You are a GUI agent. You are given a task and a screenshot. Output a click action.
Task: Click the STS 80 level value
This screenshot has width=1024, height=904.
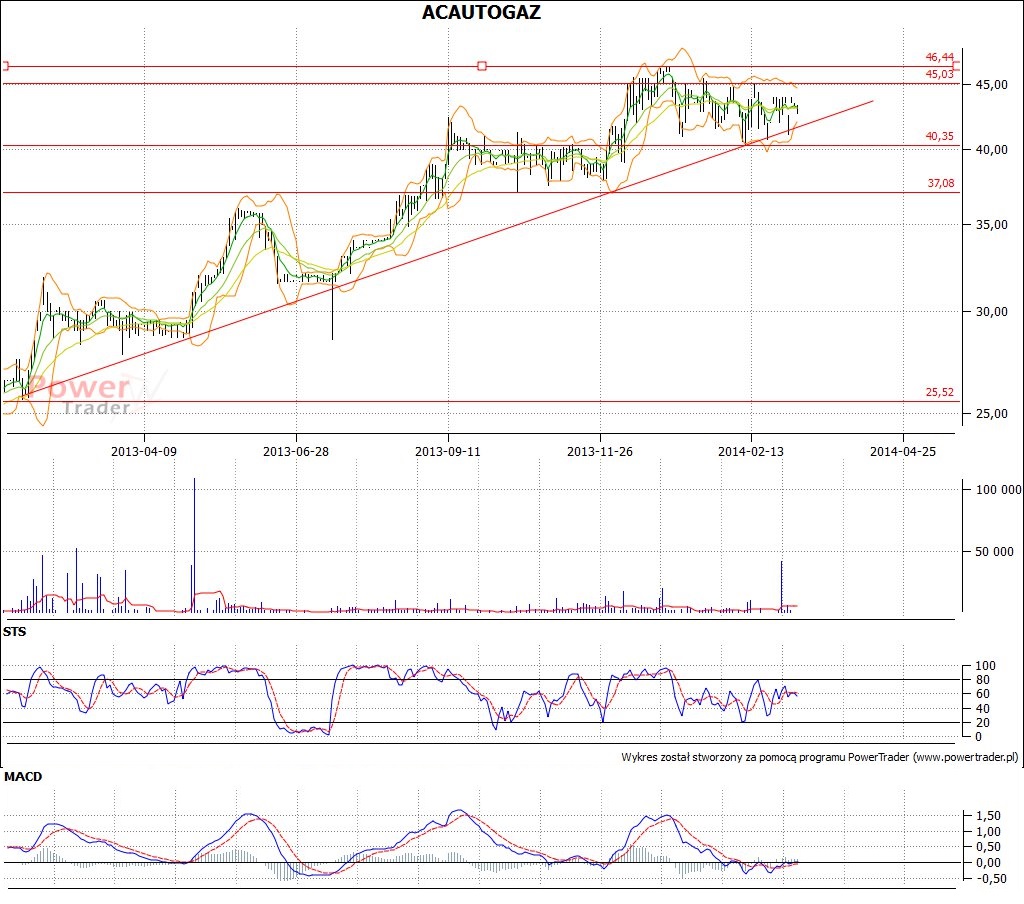982,680
